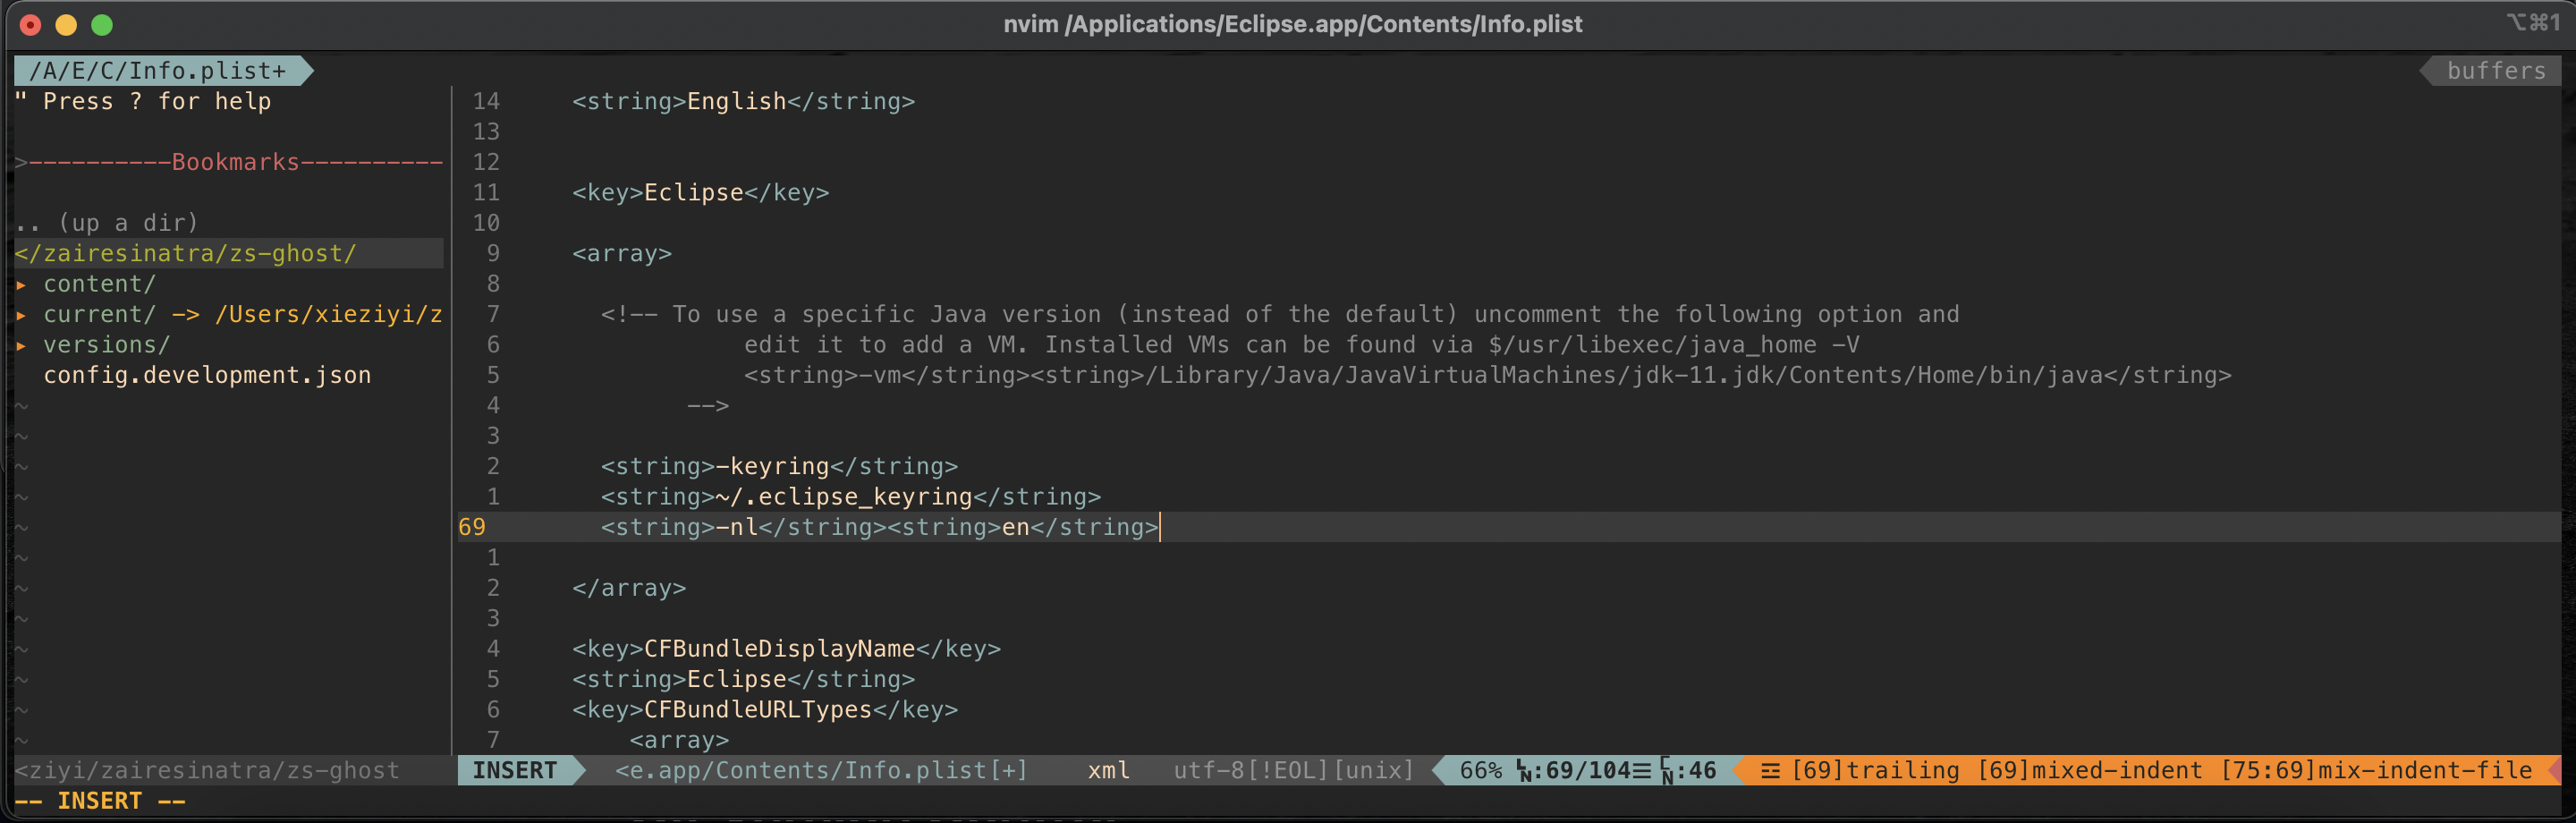The image size is (2576, 823).
Task: Expand the versions/ folder arrow
Action: pyautogui.click(x=21, y=345)
